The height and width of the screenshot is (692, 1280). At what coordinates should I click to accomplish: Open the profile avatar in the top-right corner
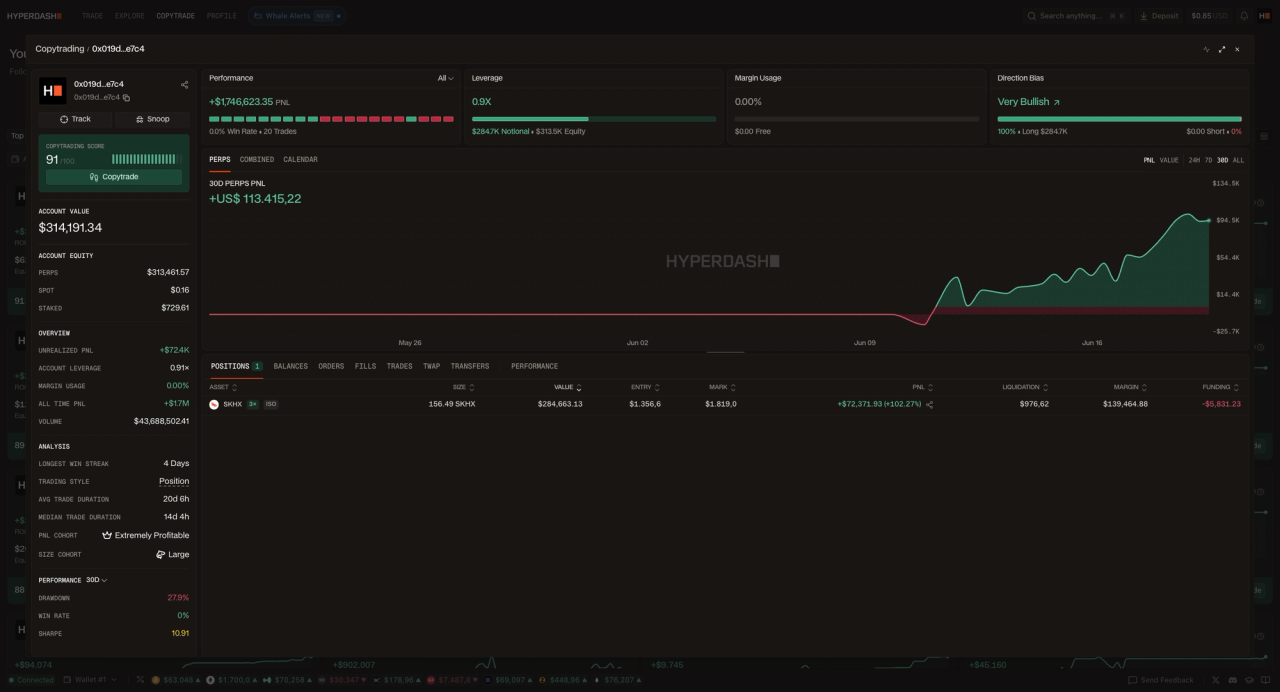(x=1265, y=16)
